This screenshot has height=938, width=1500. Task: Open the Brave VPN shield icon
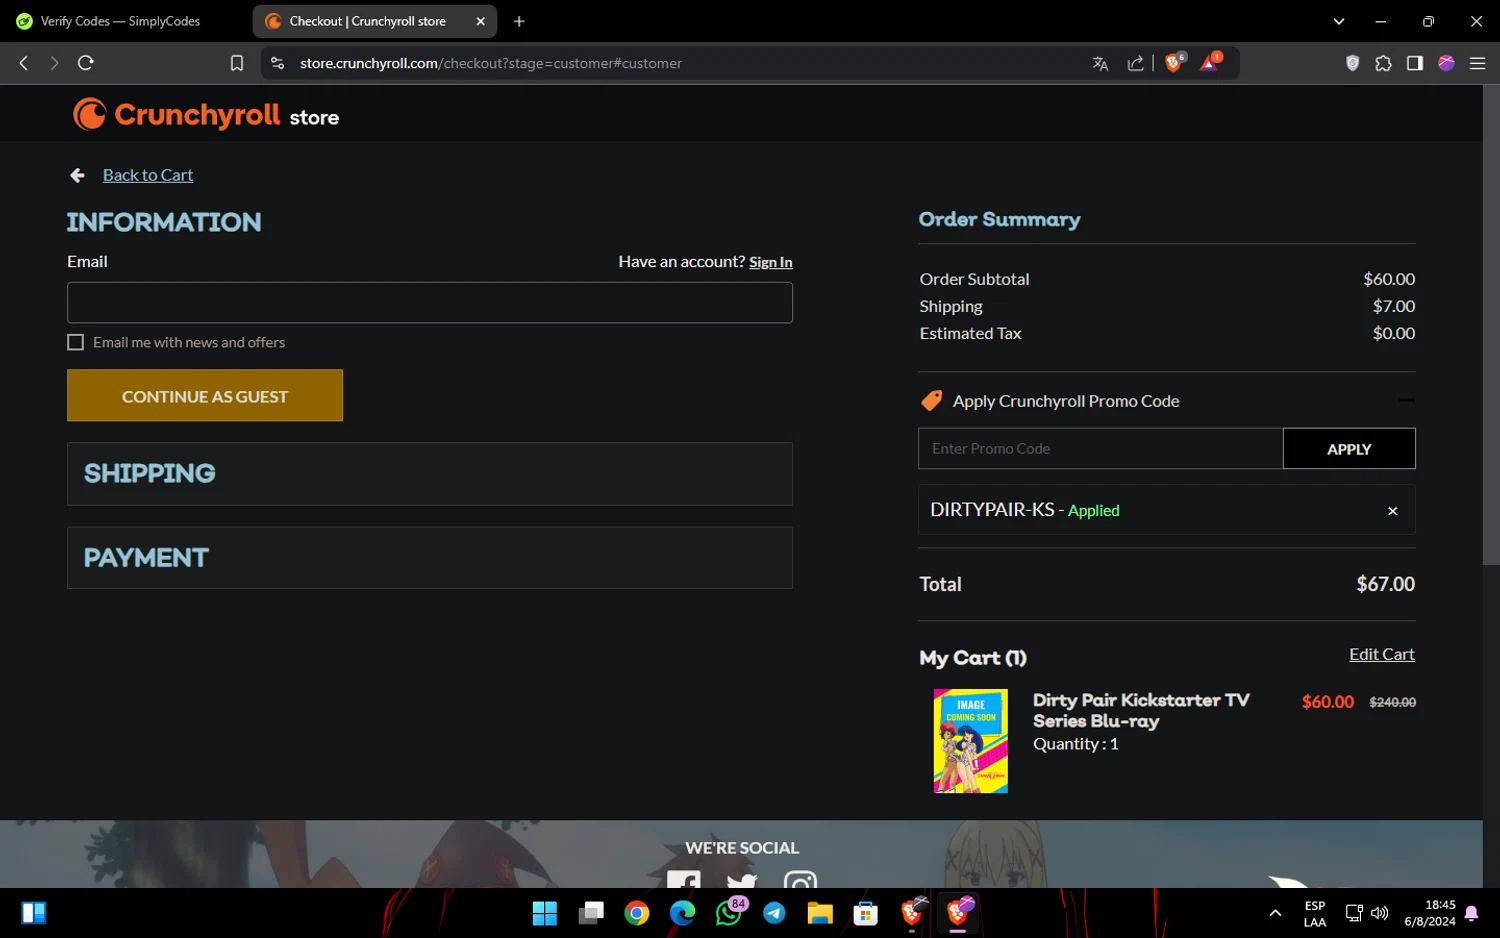1352,63
